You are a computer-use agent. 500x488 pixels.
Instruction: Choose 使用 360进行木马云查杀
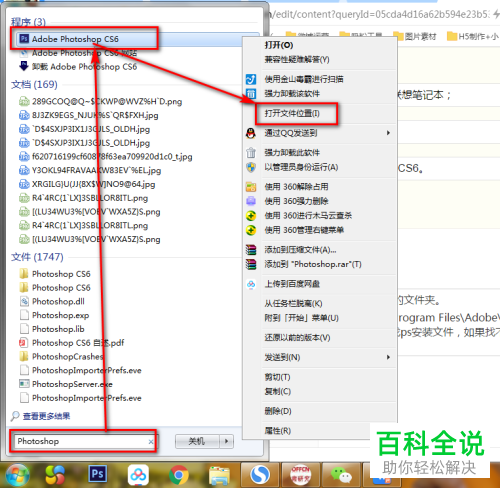tap(308, 216)
